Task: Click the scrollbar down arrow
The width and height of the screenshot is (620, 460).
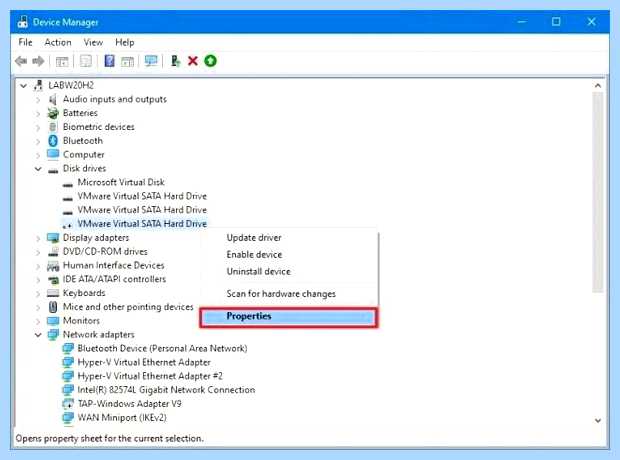Action: tap(598, 420)
